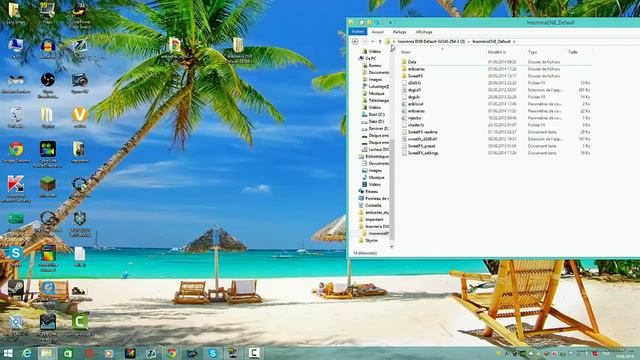640x360 pixels.
Task: Open the Accueil ribbon tab
Action: tap(378, 32)
